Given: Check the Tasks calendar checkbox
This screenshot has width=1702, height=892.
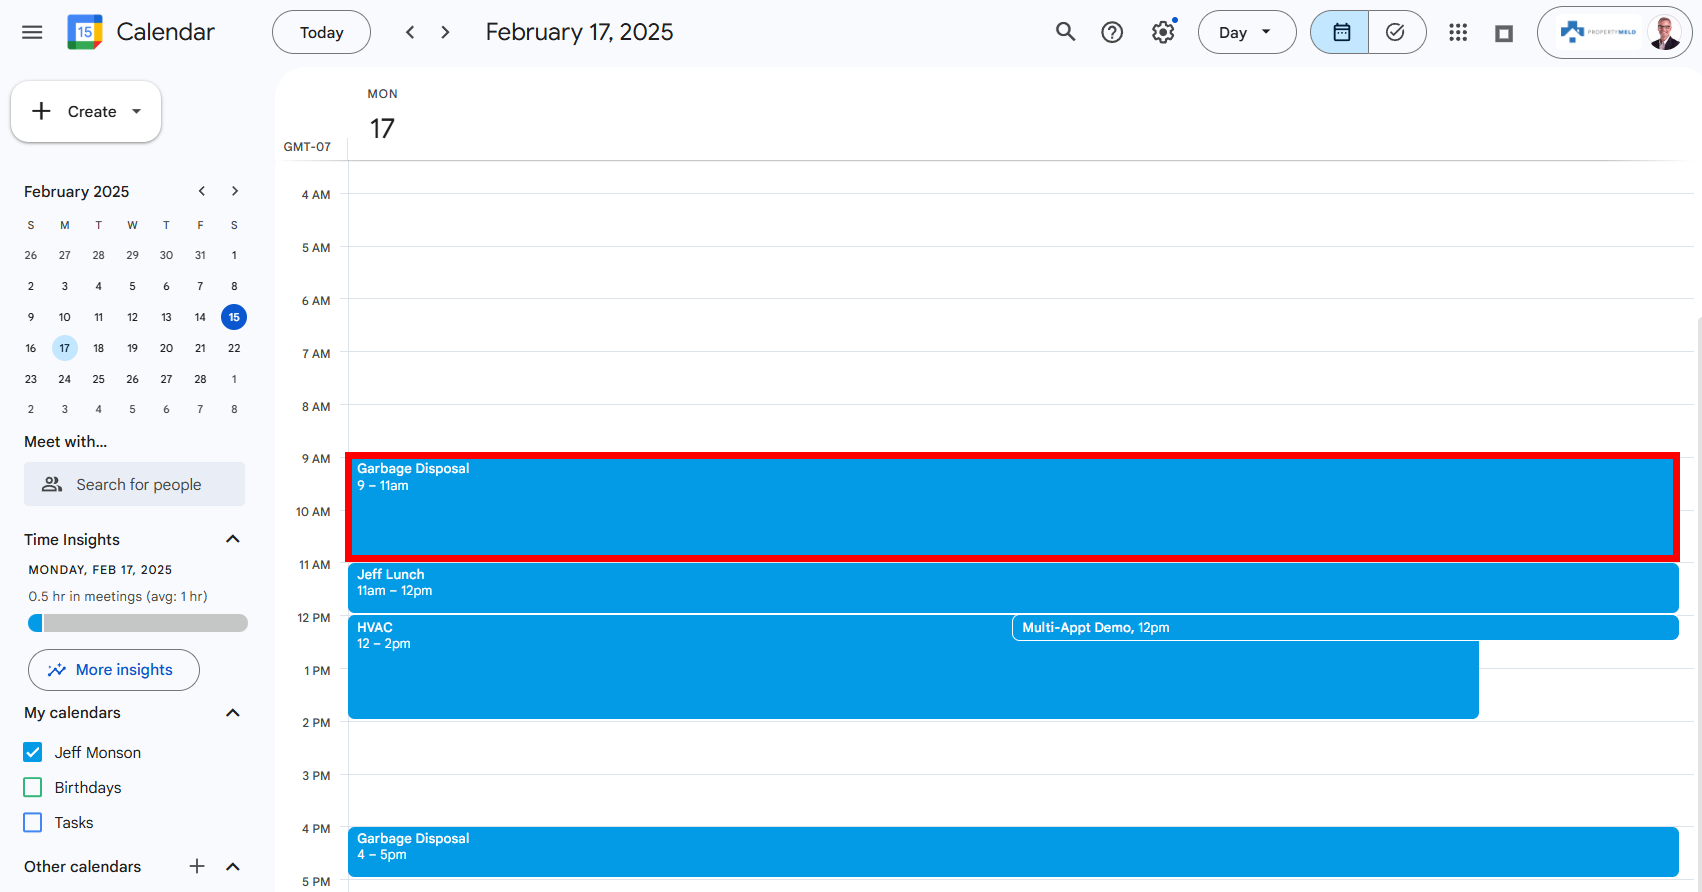Looking at the screenshot, I should click(x=33, y=822).
